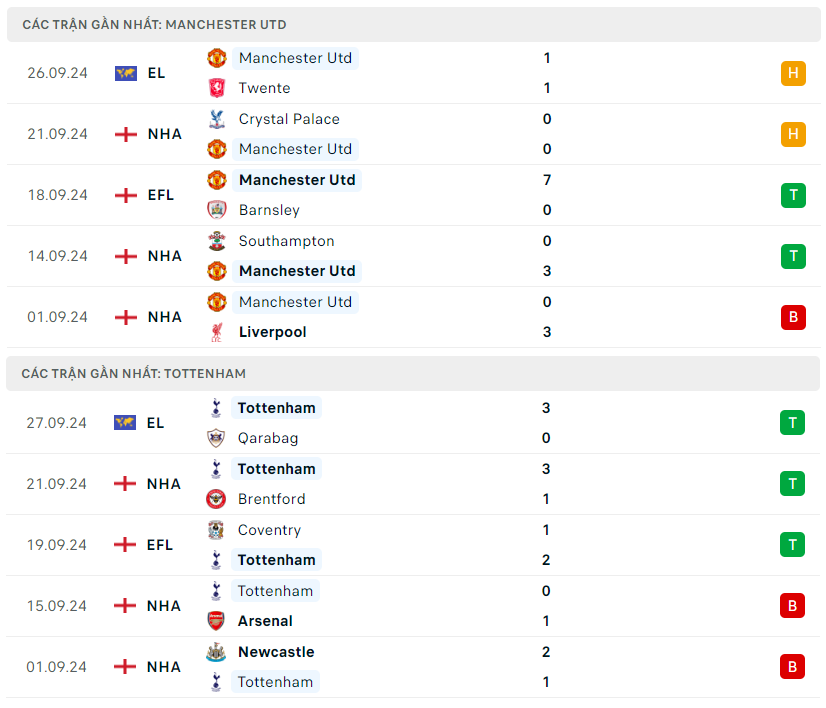Screen dimensions: 826x708
Task: Click red B badge for Arsenal match
Action: pos(792,606)
